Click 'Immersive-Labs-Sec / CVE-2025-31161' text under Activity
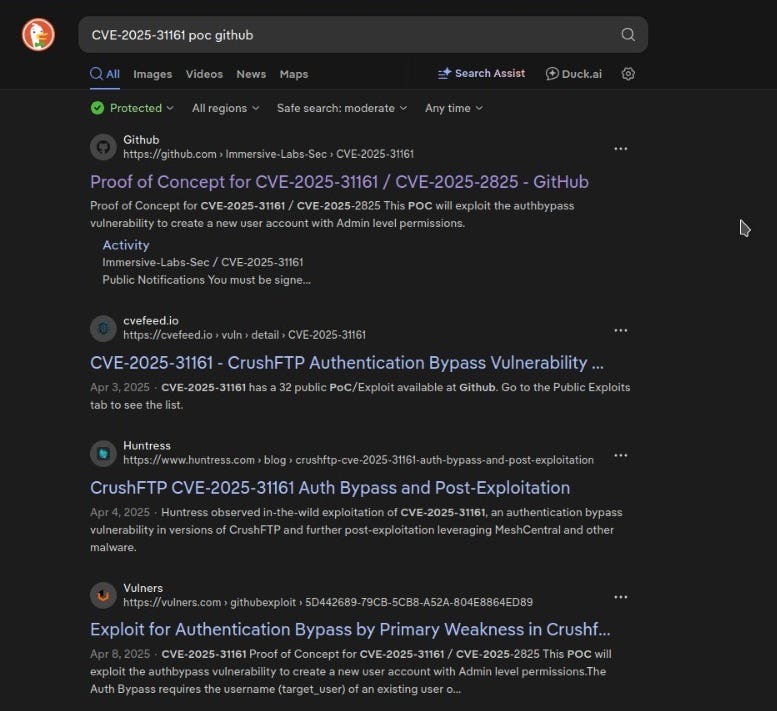The height and width of the screenshot is (711, 777). tap(203, 262)
